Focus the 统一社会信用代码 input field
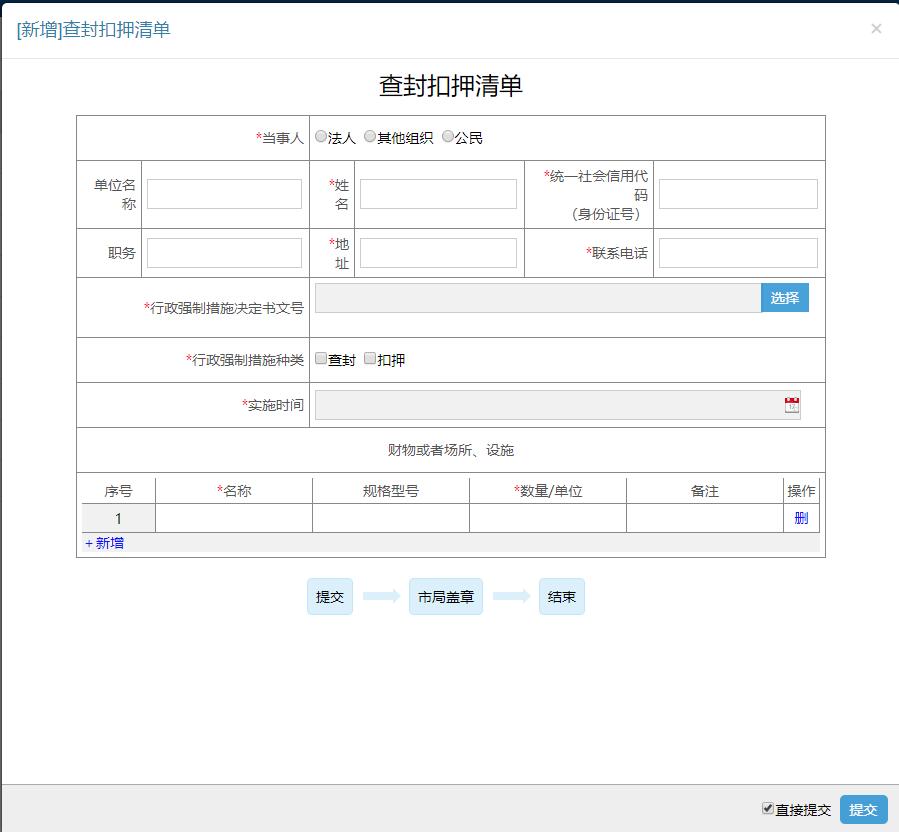 pos(738,194)
